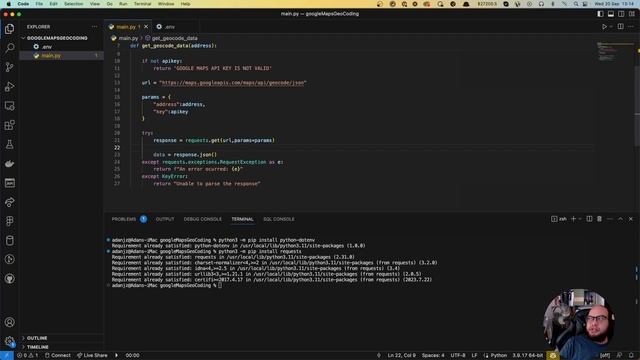
Task: Open editor More Actions ellipsis
Action: [631, 27]
